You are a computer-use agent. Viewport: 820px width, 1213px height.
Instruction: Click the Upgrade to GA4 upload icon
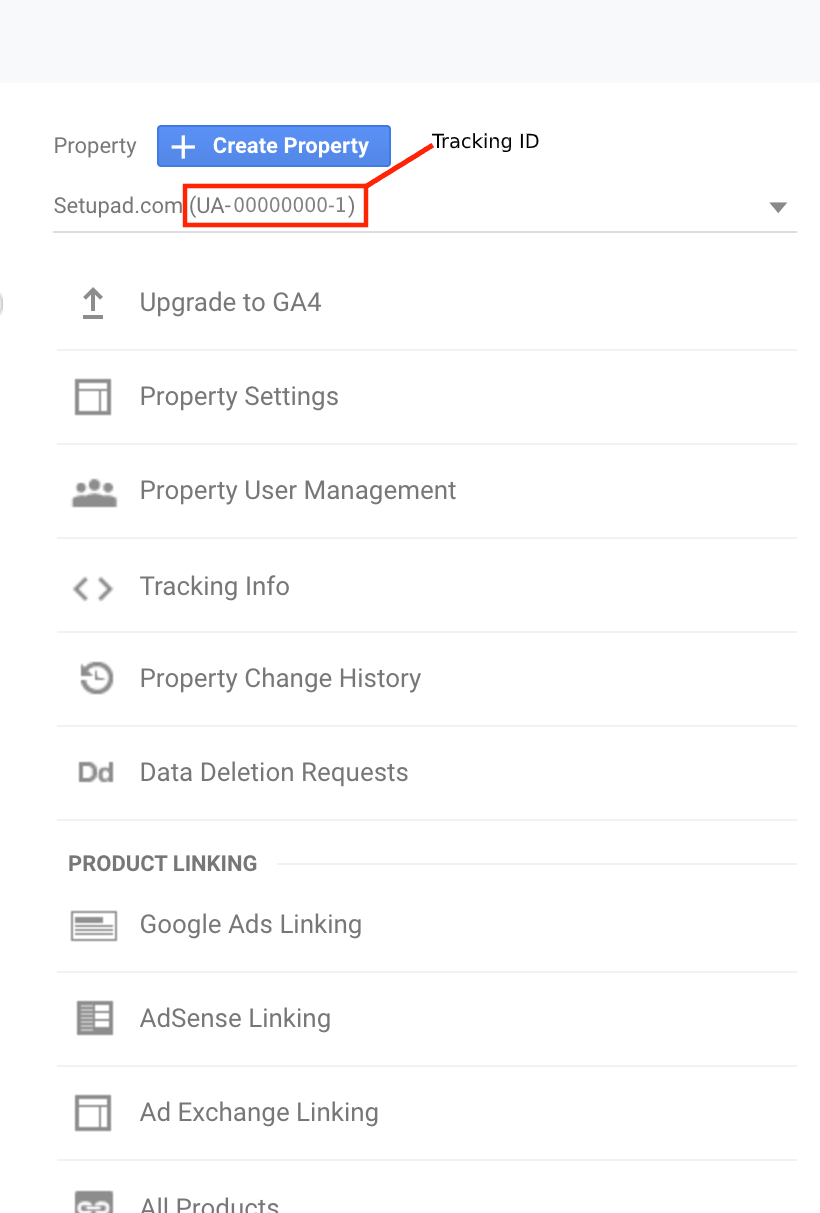click(x=93, y=302)
